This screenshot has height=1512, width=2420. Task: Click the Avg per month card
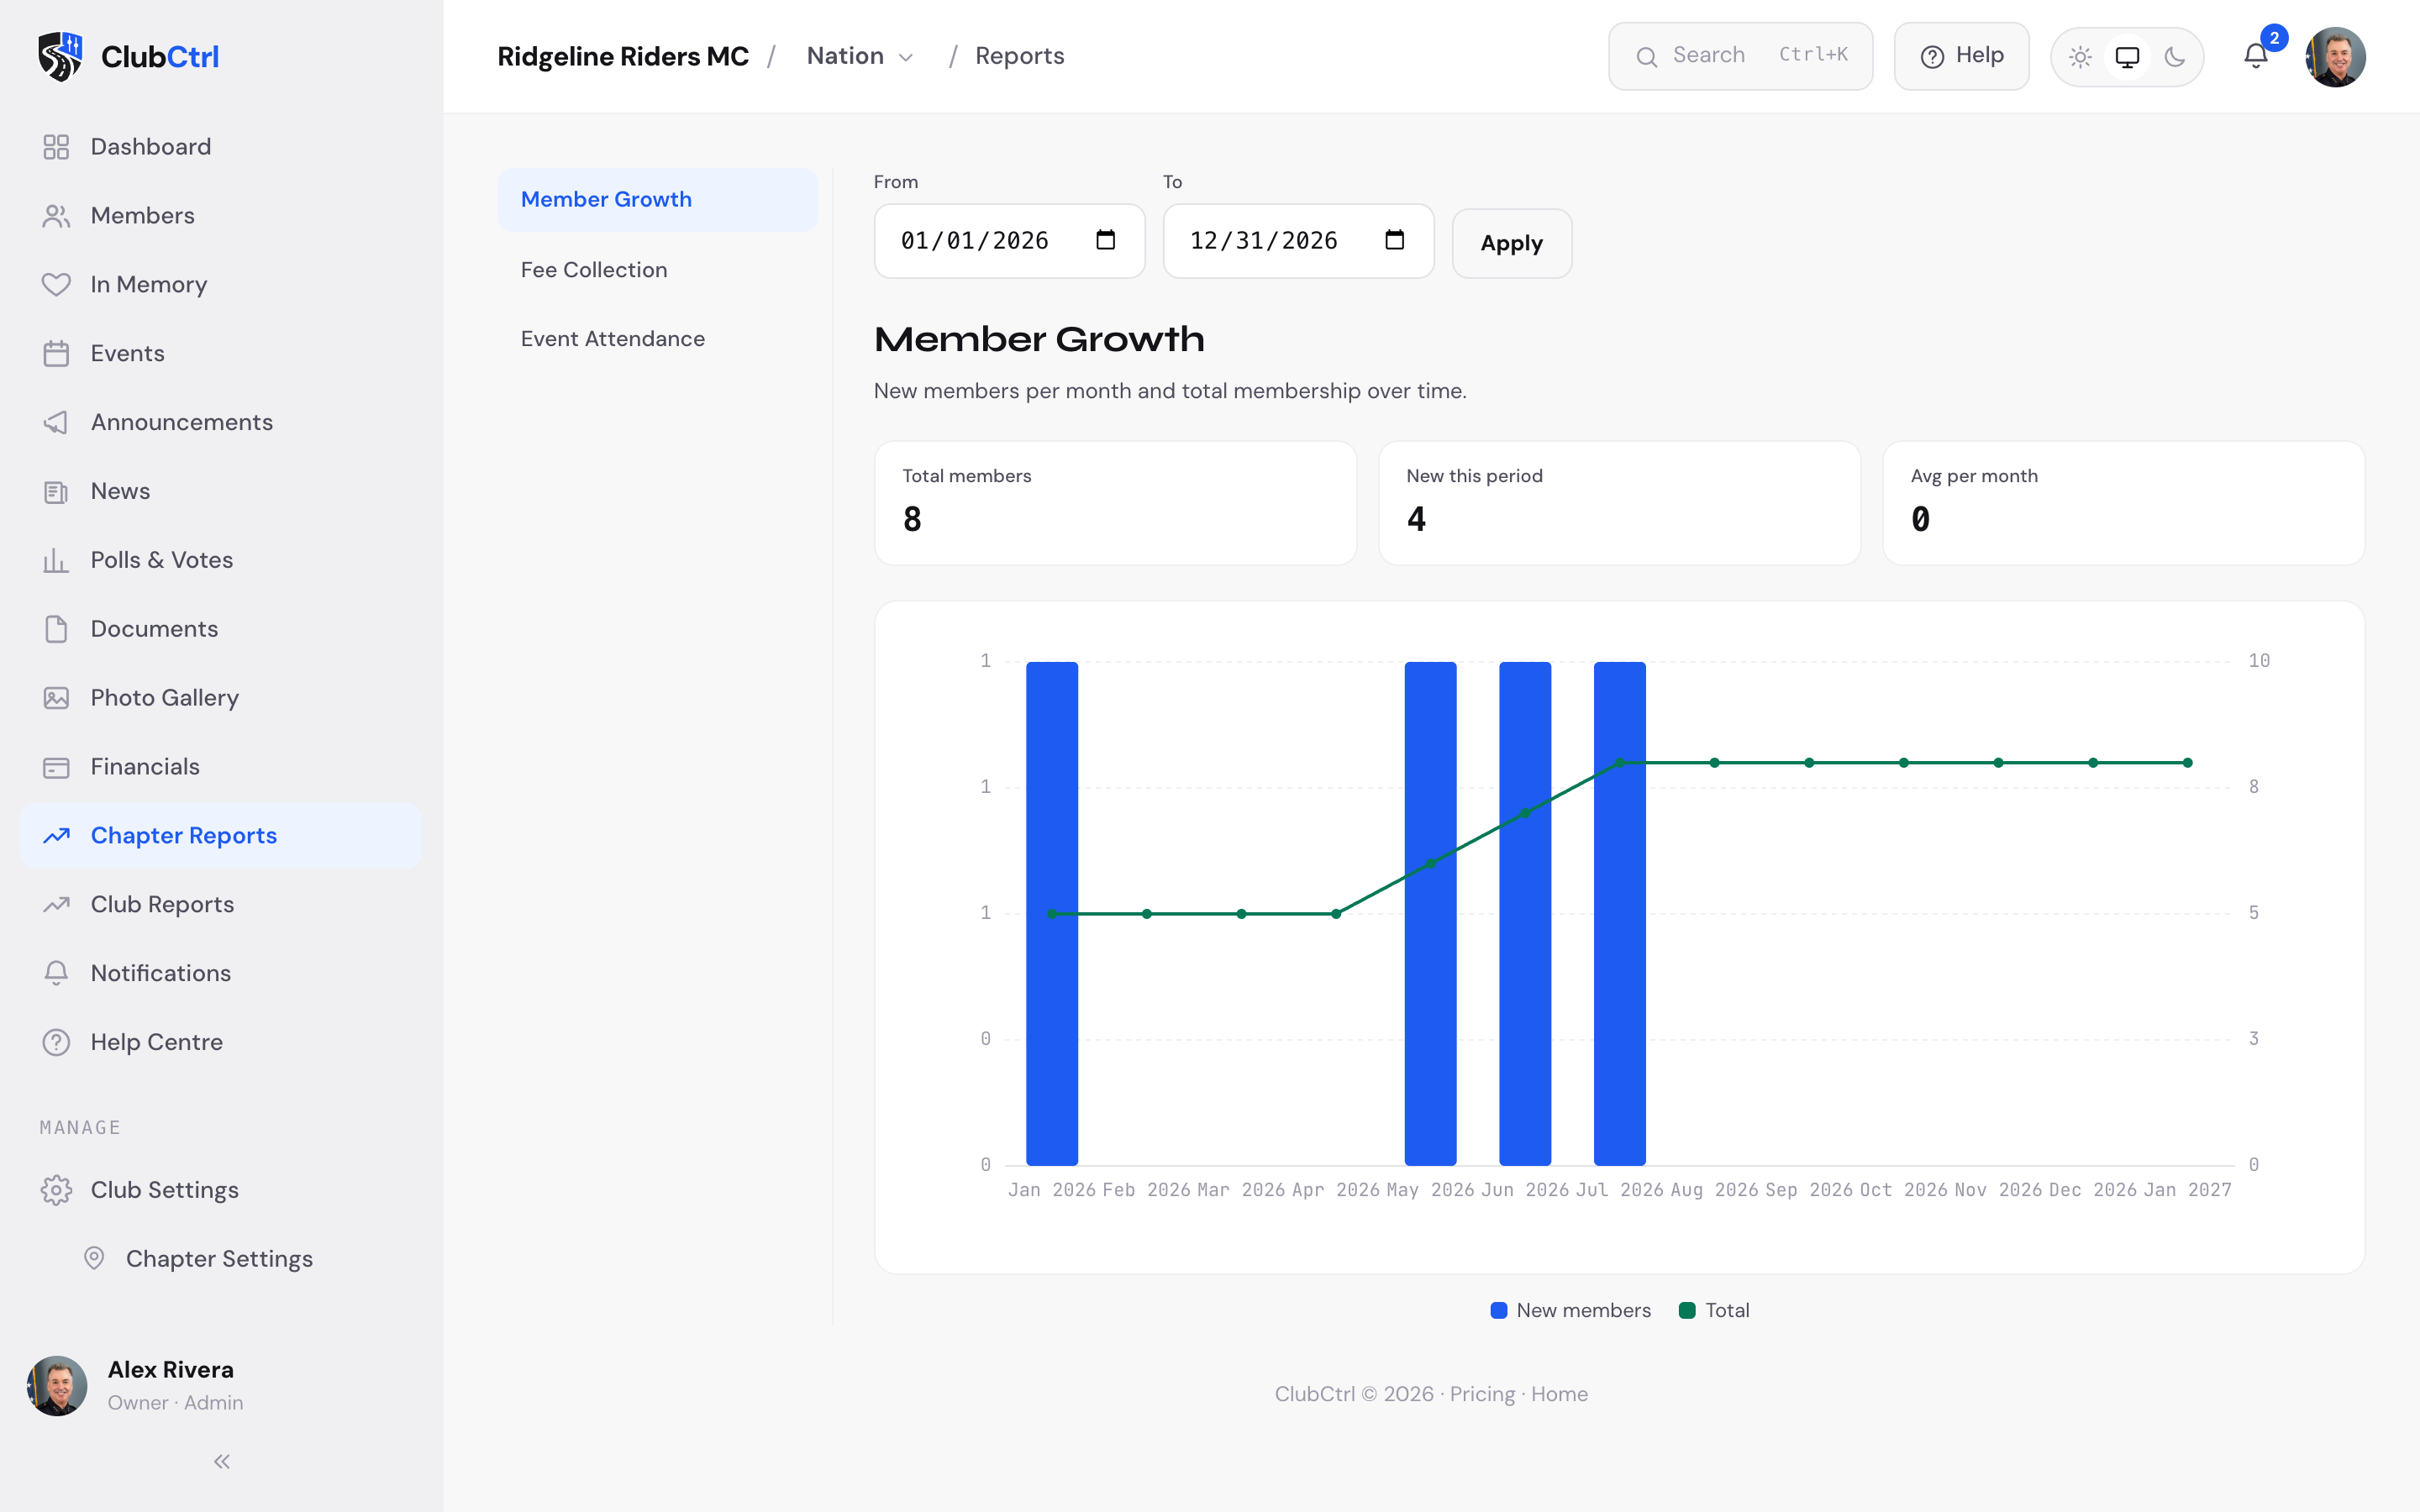pyautogui.click(x=2123, y=503)
